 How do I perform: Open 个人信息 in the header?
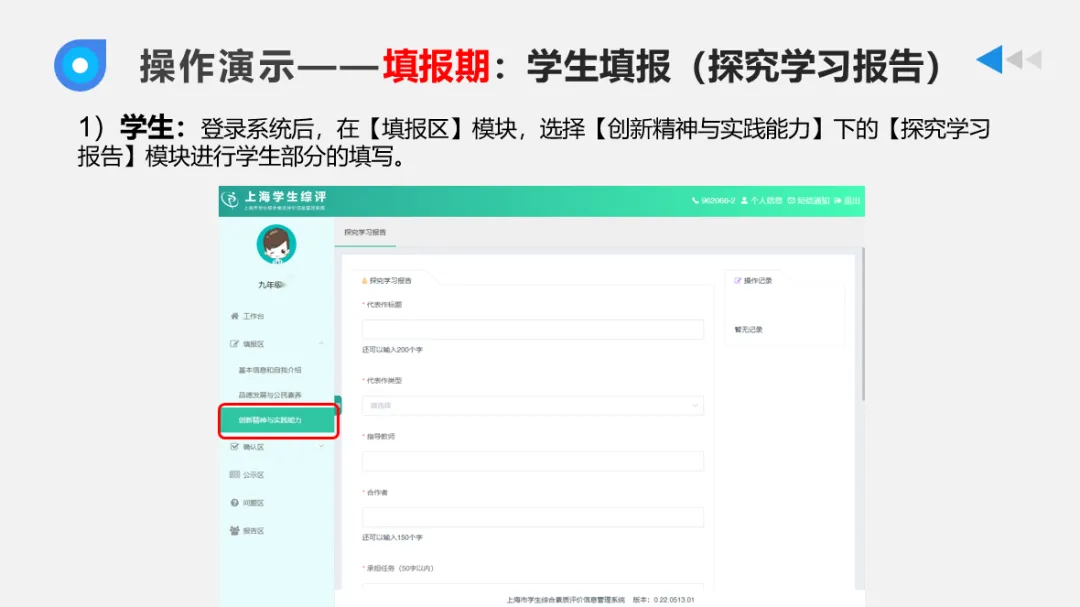click(x=761, y=200)
